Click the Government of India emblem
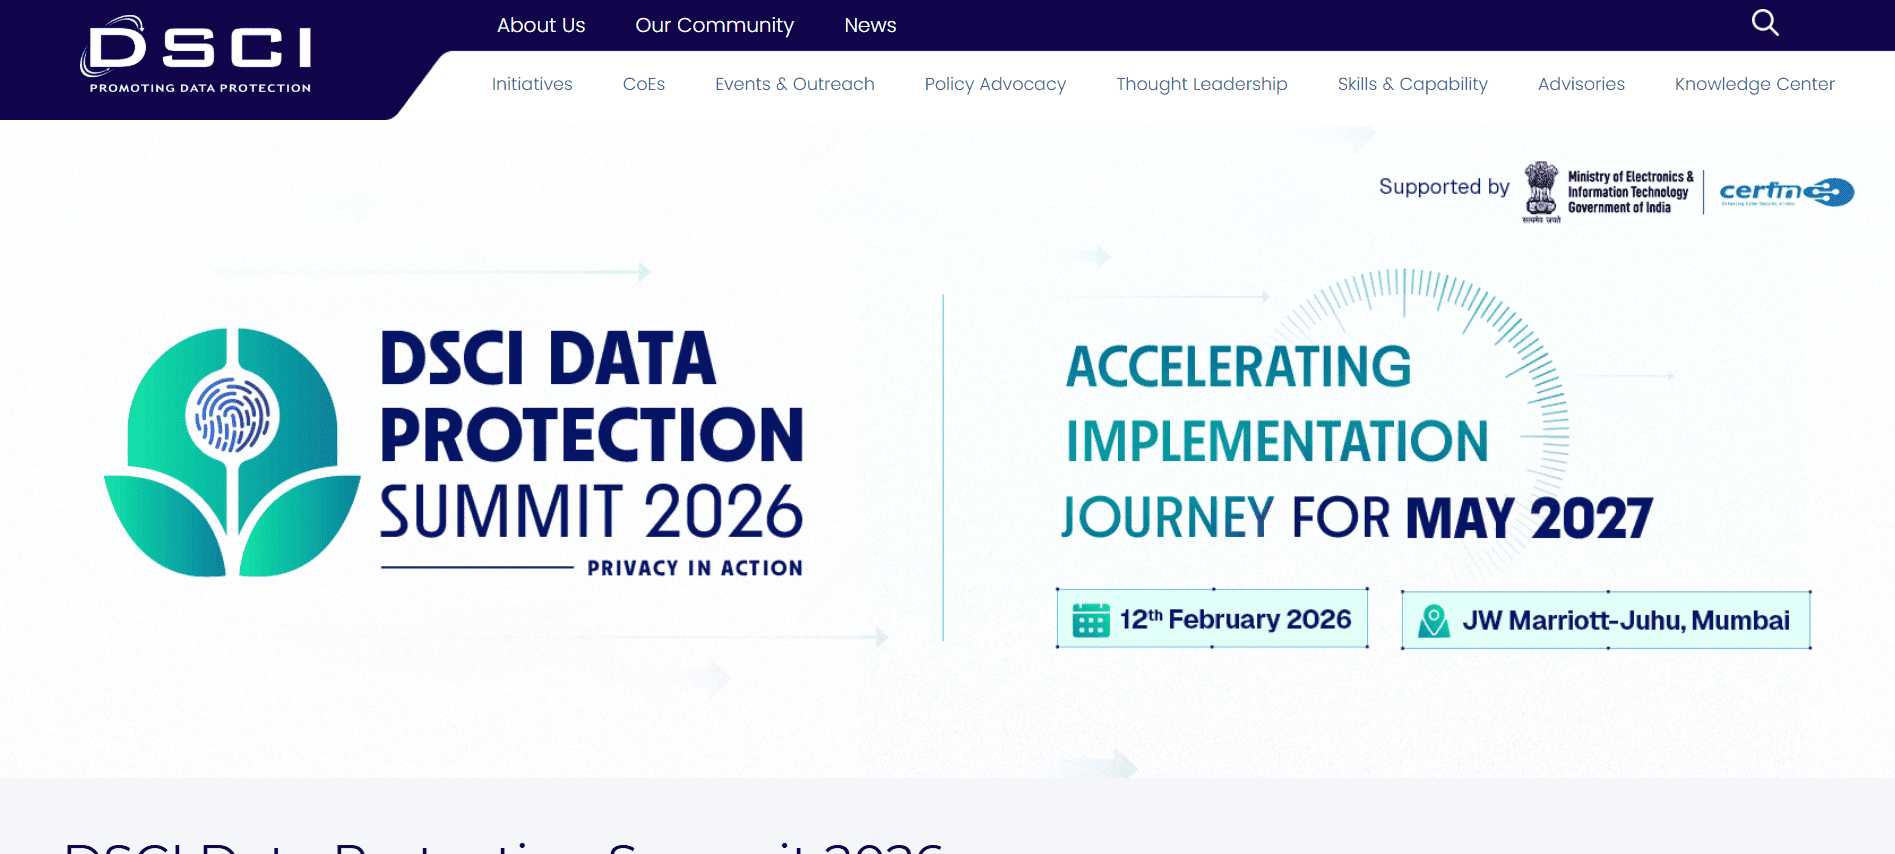Image resolution: width=1895 pixels, height=854 pixels. tap(1541, 190)
